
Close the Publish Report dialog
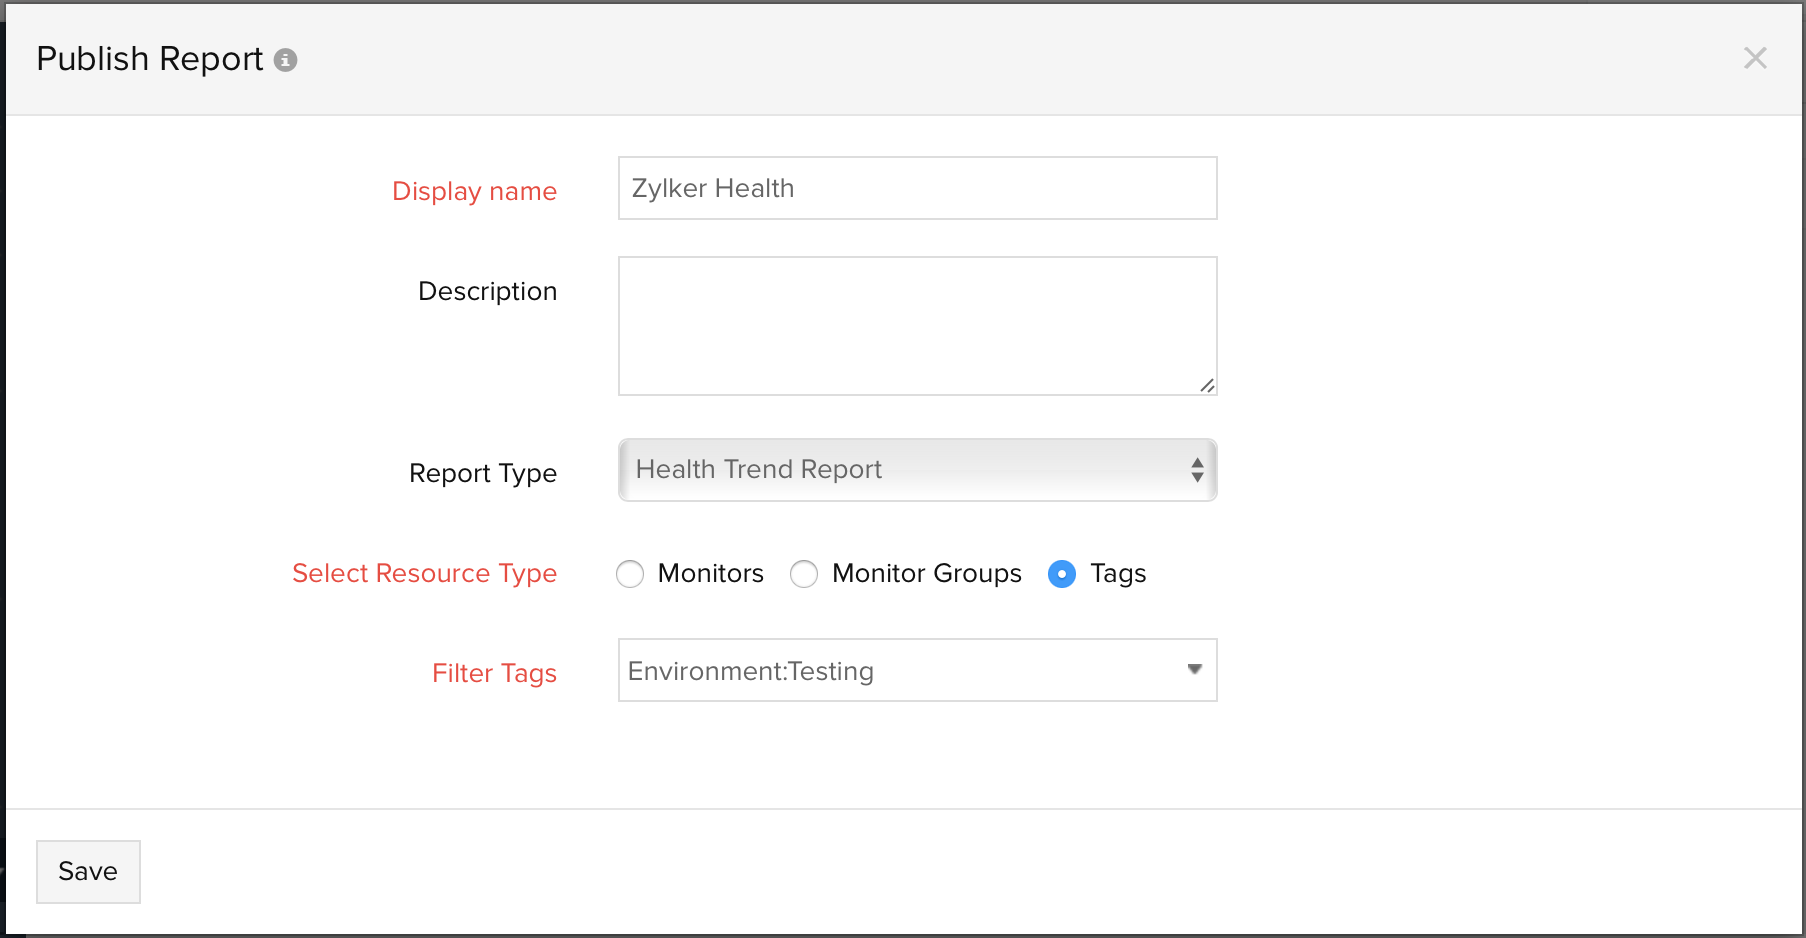coord(1755,58)
